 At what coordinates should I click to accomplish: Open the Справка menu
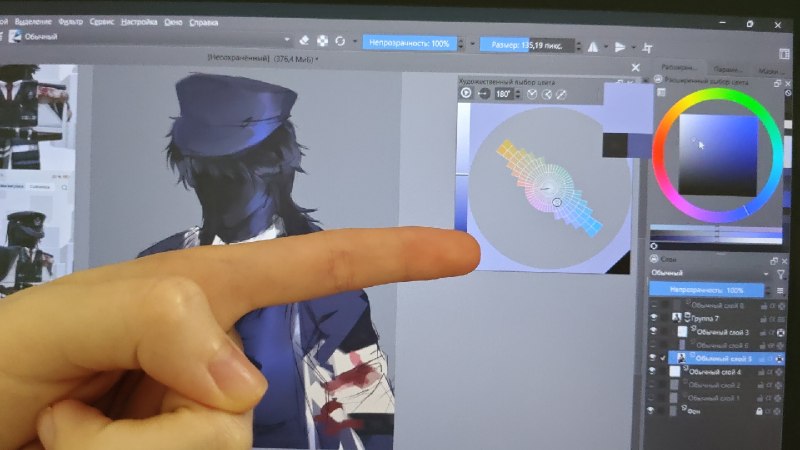tap(204, 22)
